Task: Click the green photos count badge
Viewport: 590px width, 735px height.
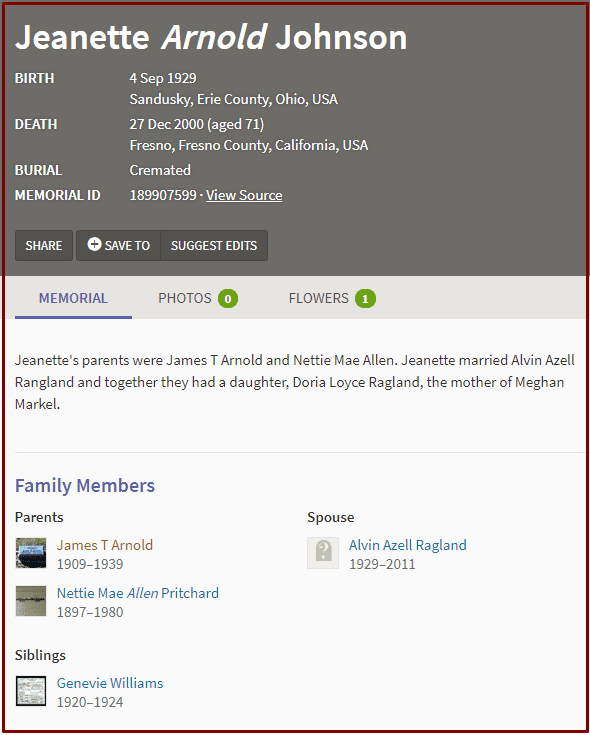Action: click(x=228, y=299)
